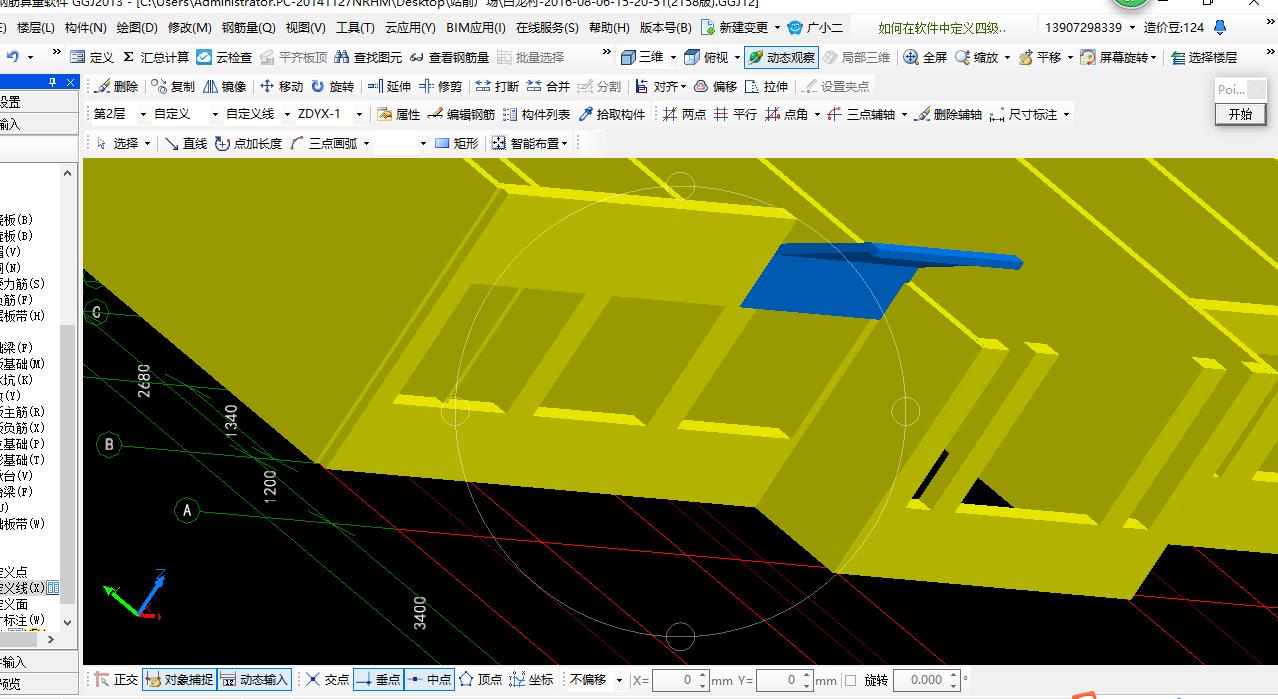Viewport: 1278px width, 699px height.
Task: Open the 构件列表 component list
Action: (536, 114)
